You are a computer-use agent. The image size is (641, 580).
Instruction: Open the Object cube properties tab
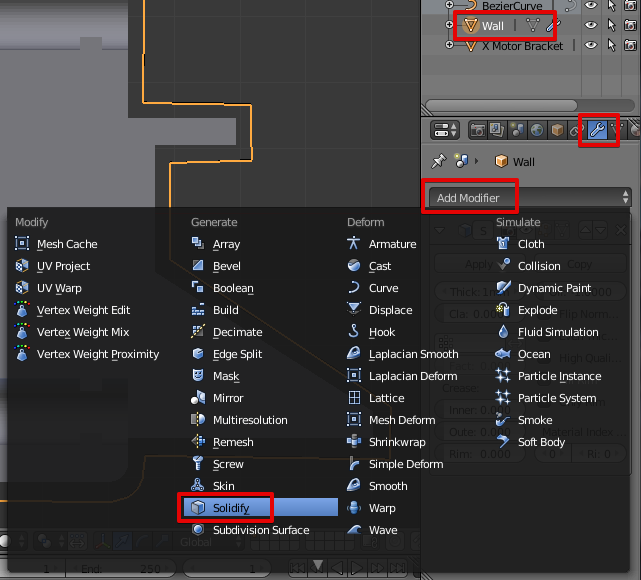[x=559, y=131]
